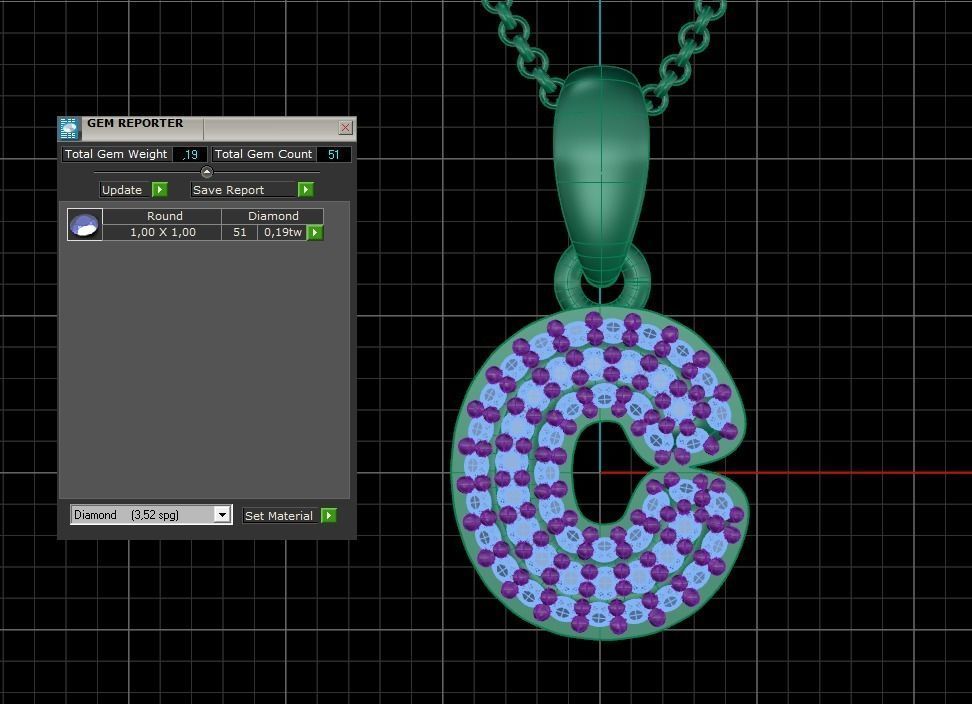Open the Diamond (3,52 spg) material dropdown
The height and width of the screenshot is (704, 972).
[151, 514]
